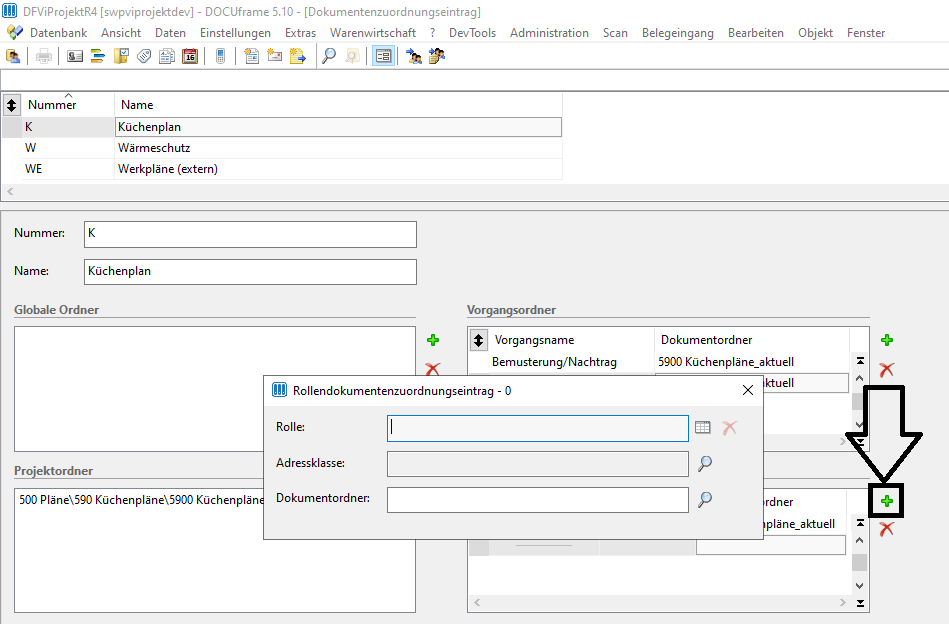Open the Rolle selection table icon
The image size is (949, 624).
pos(703,428)
